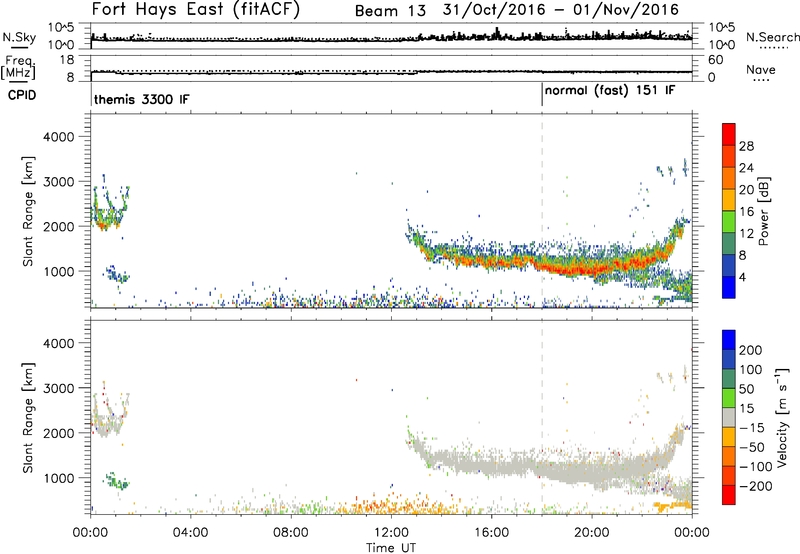This screenshot has width=800, height=554.
Task: Select the date range '31/Oct/2016 - 01/Nov/2016'
Action: [561, 10]
